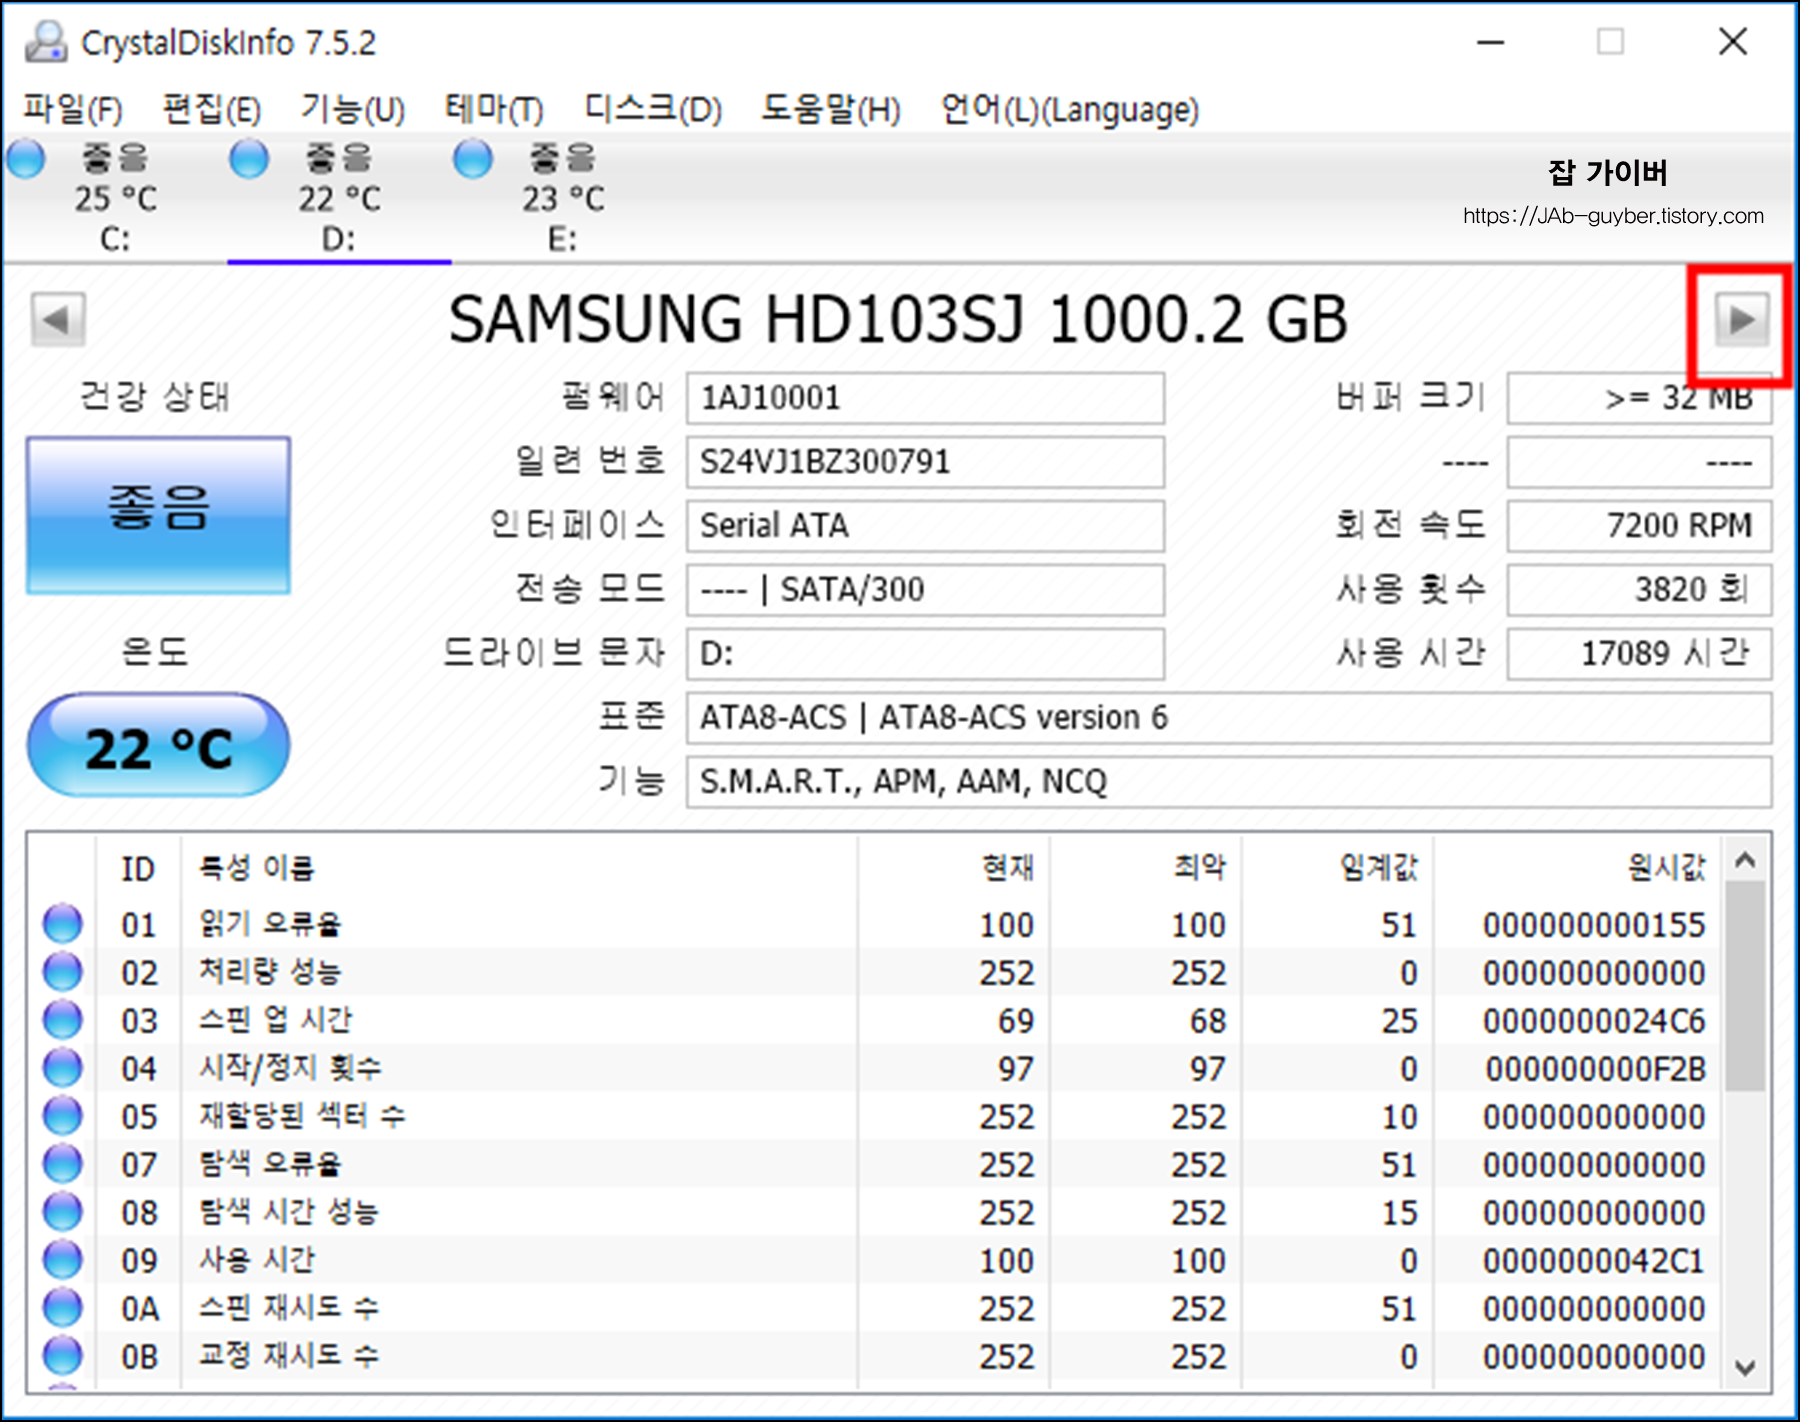Click the CrystalDiskInfo title bar icon
The height and width of the screenshot is (1422, 1800).
point(46,42)
